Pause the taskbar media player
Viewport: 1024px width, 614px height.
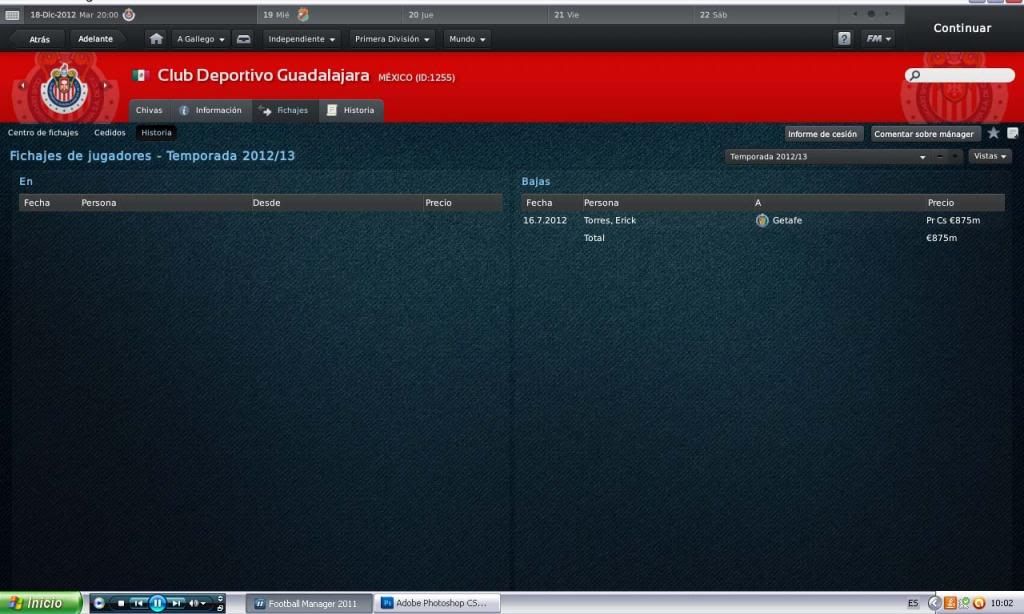(x=157, y=604)
